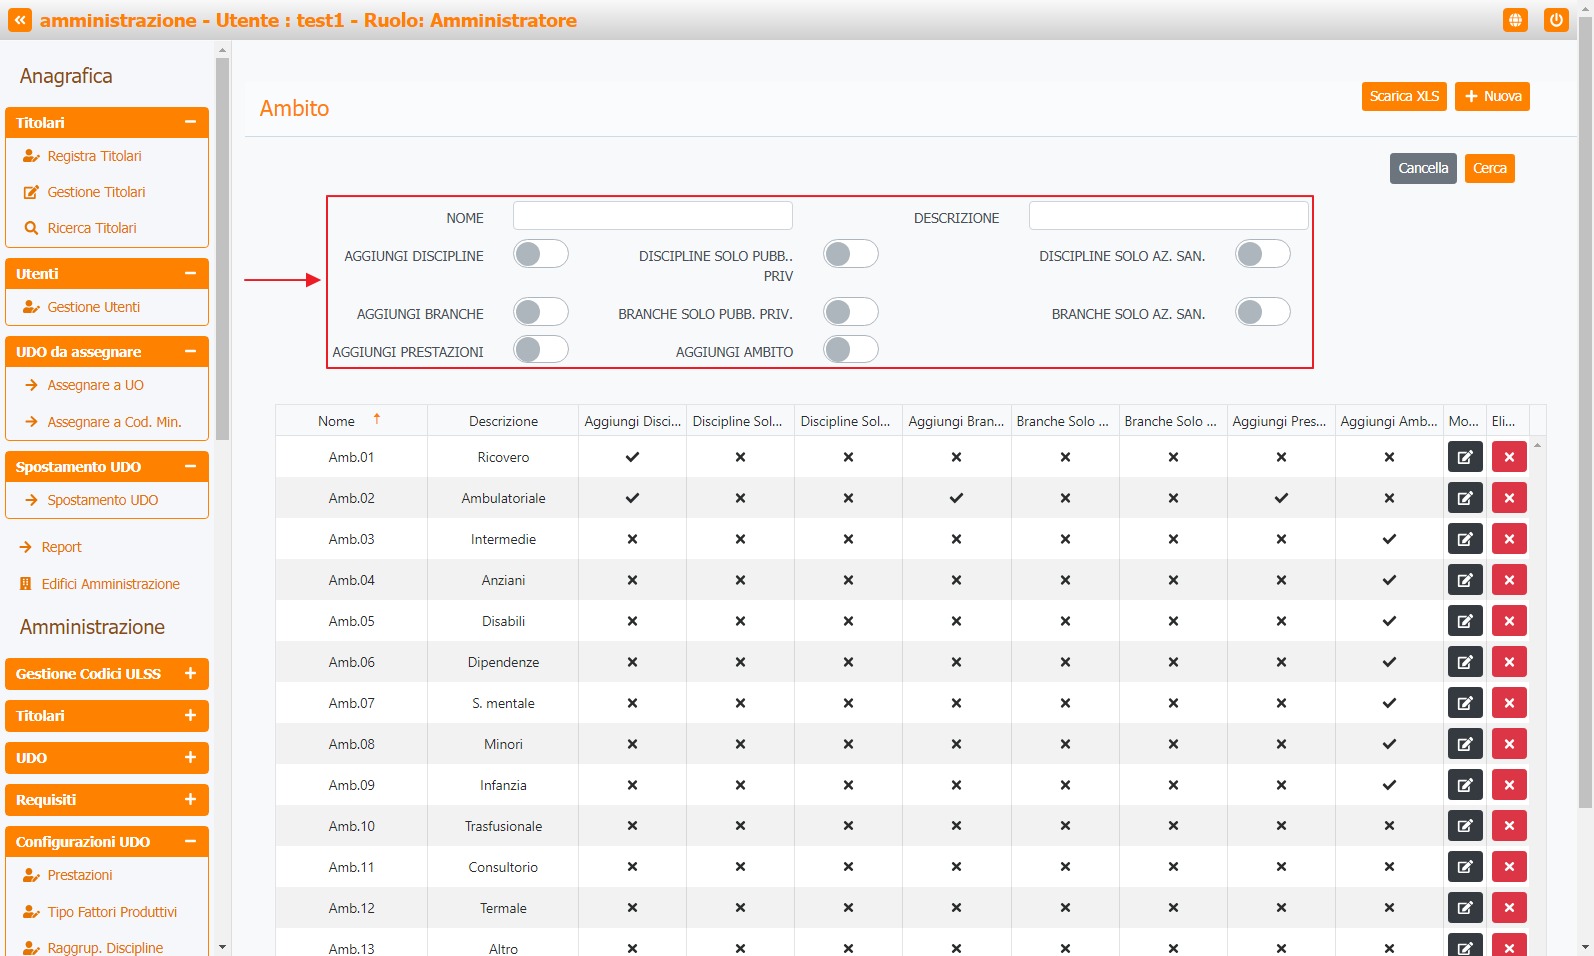
Task: Open Registra Titolari menu item
Action: pyautogui.click(x=94, y=156)
